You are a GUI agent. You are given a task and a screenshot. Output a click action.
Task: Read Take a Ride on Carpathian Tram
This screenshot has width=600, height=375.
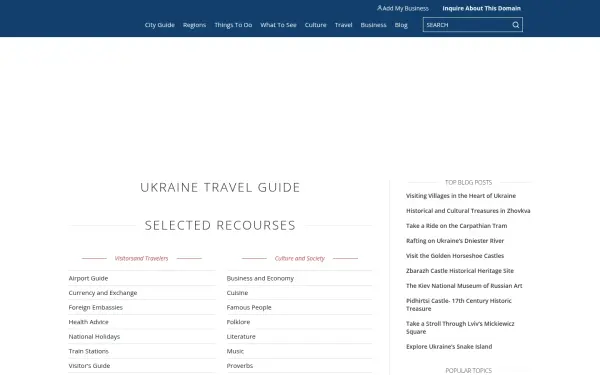tap(457, 226)
